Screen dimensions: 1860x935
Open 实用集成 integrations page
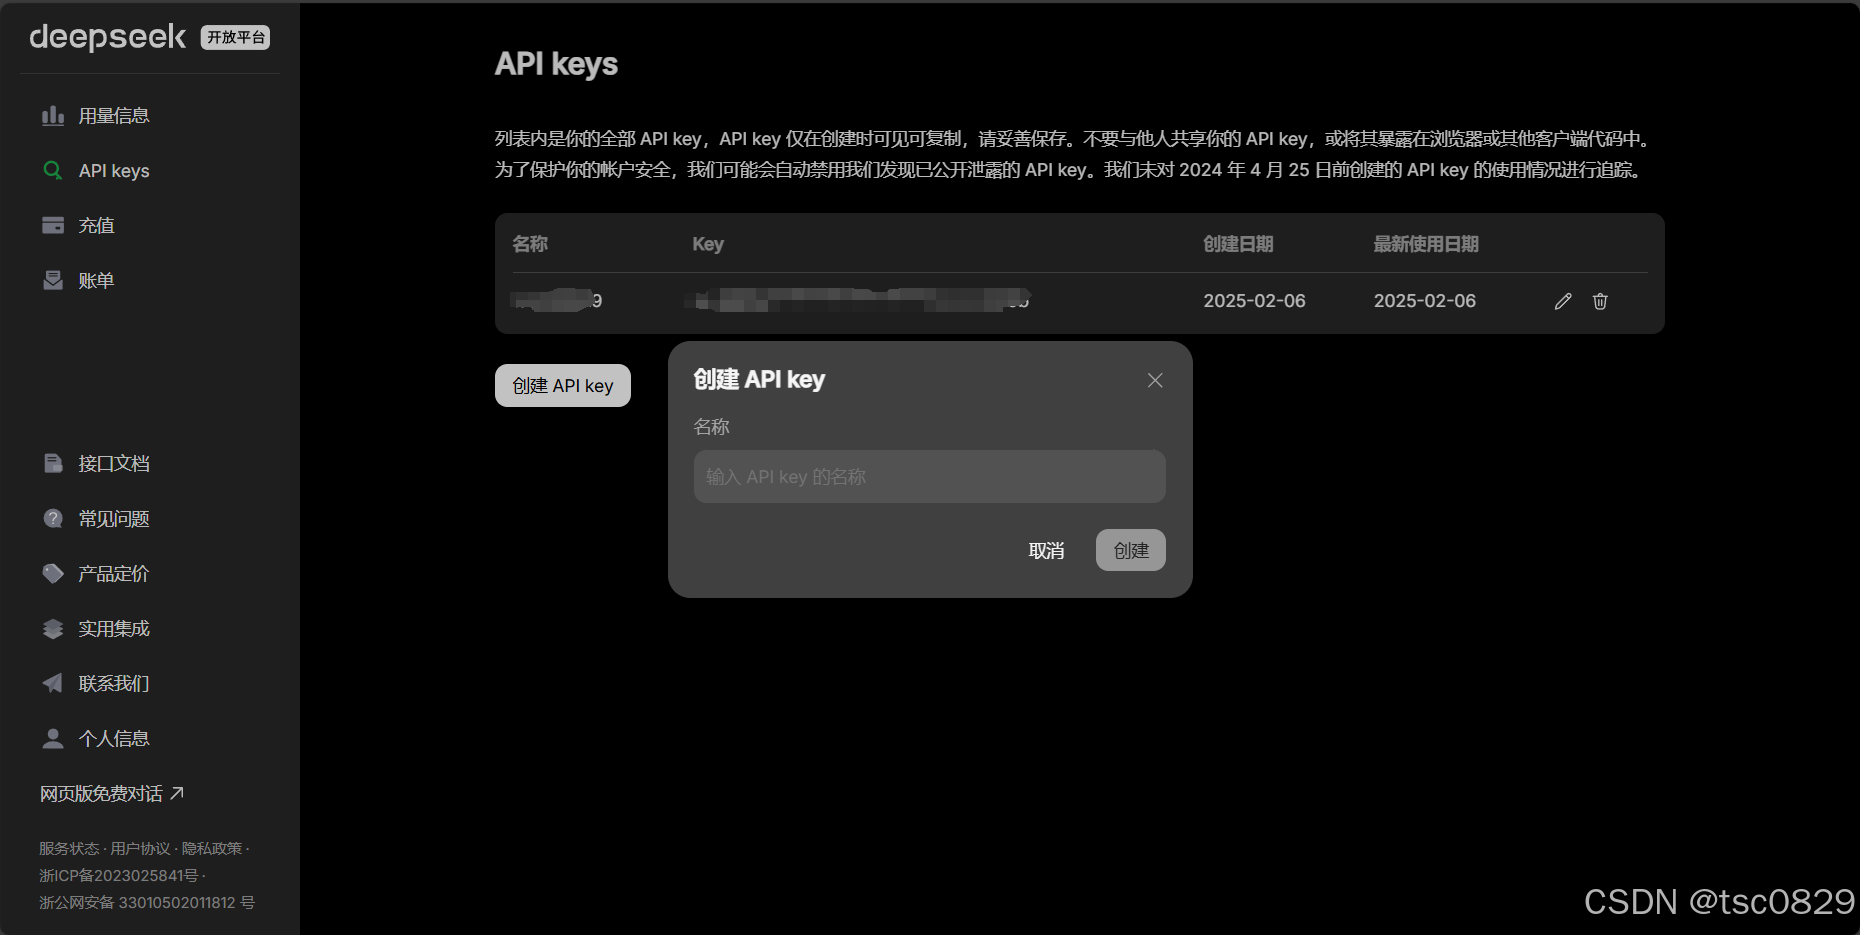click(114, 629)
